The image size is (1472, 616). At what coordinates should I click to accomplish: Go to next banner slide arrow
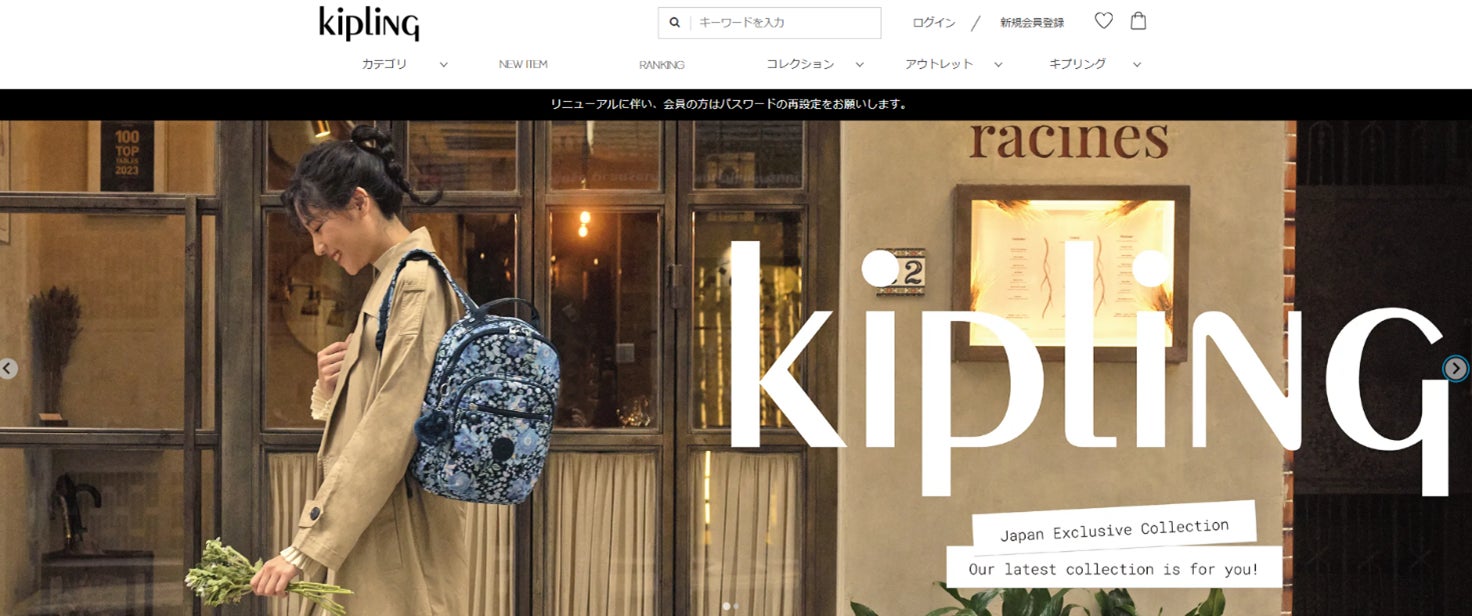tap(1456, 369)
